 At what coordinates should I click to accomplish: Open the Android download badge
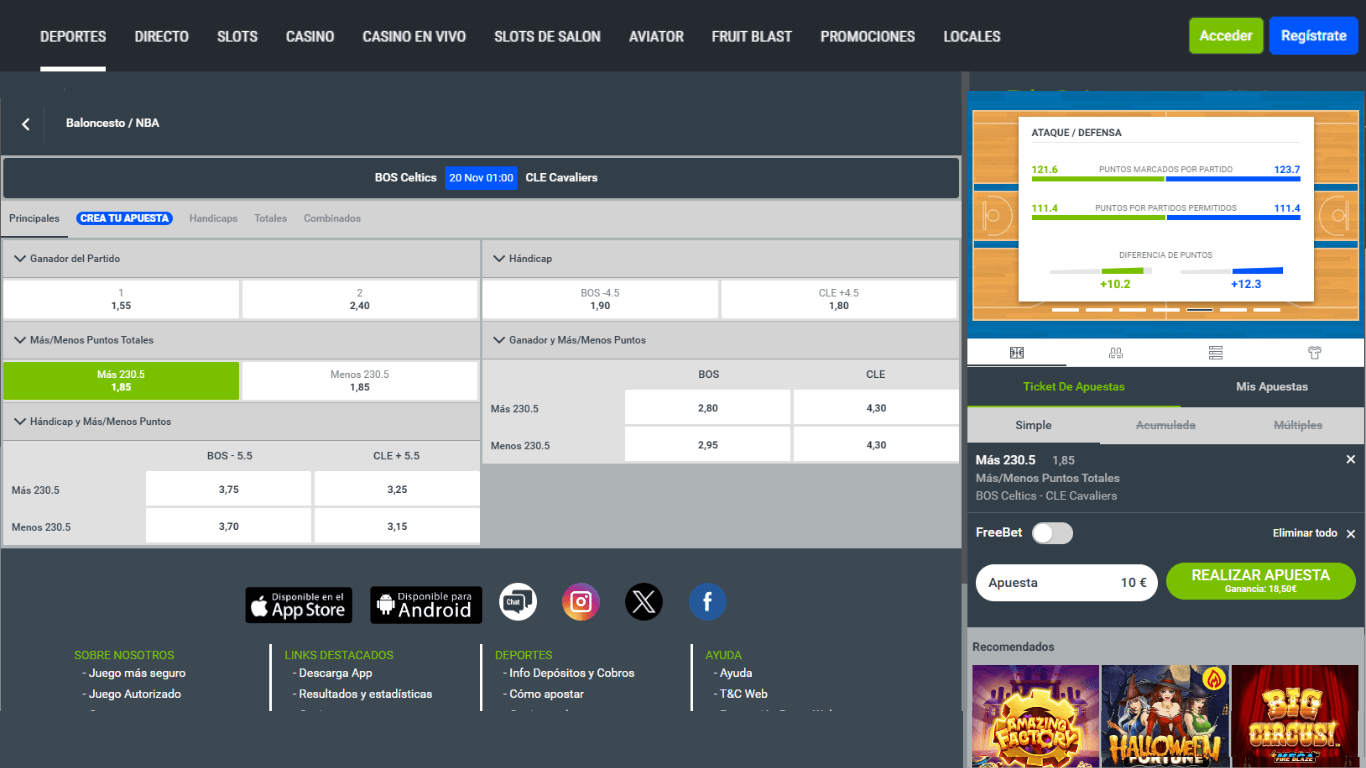point(426,604)
